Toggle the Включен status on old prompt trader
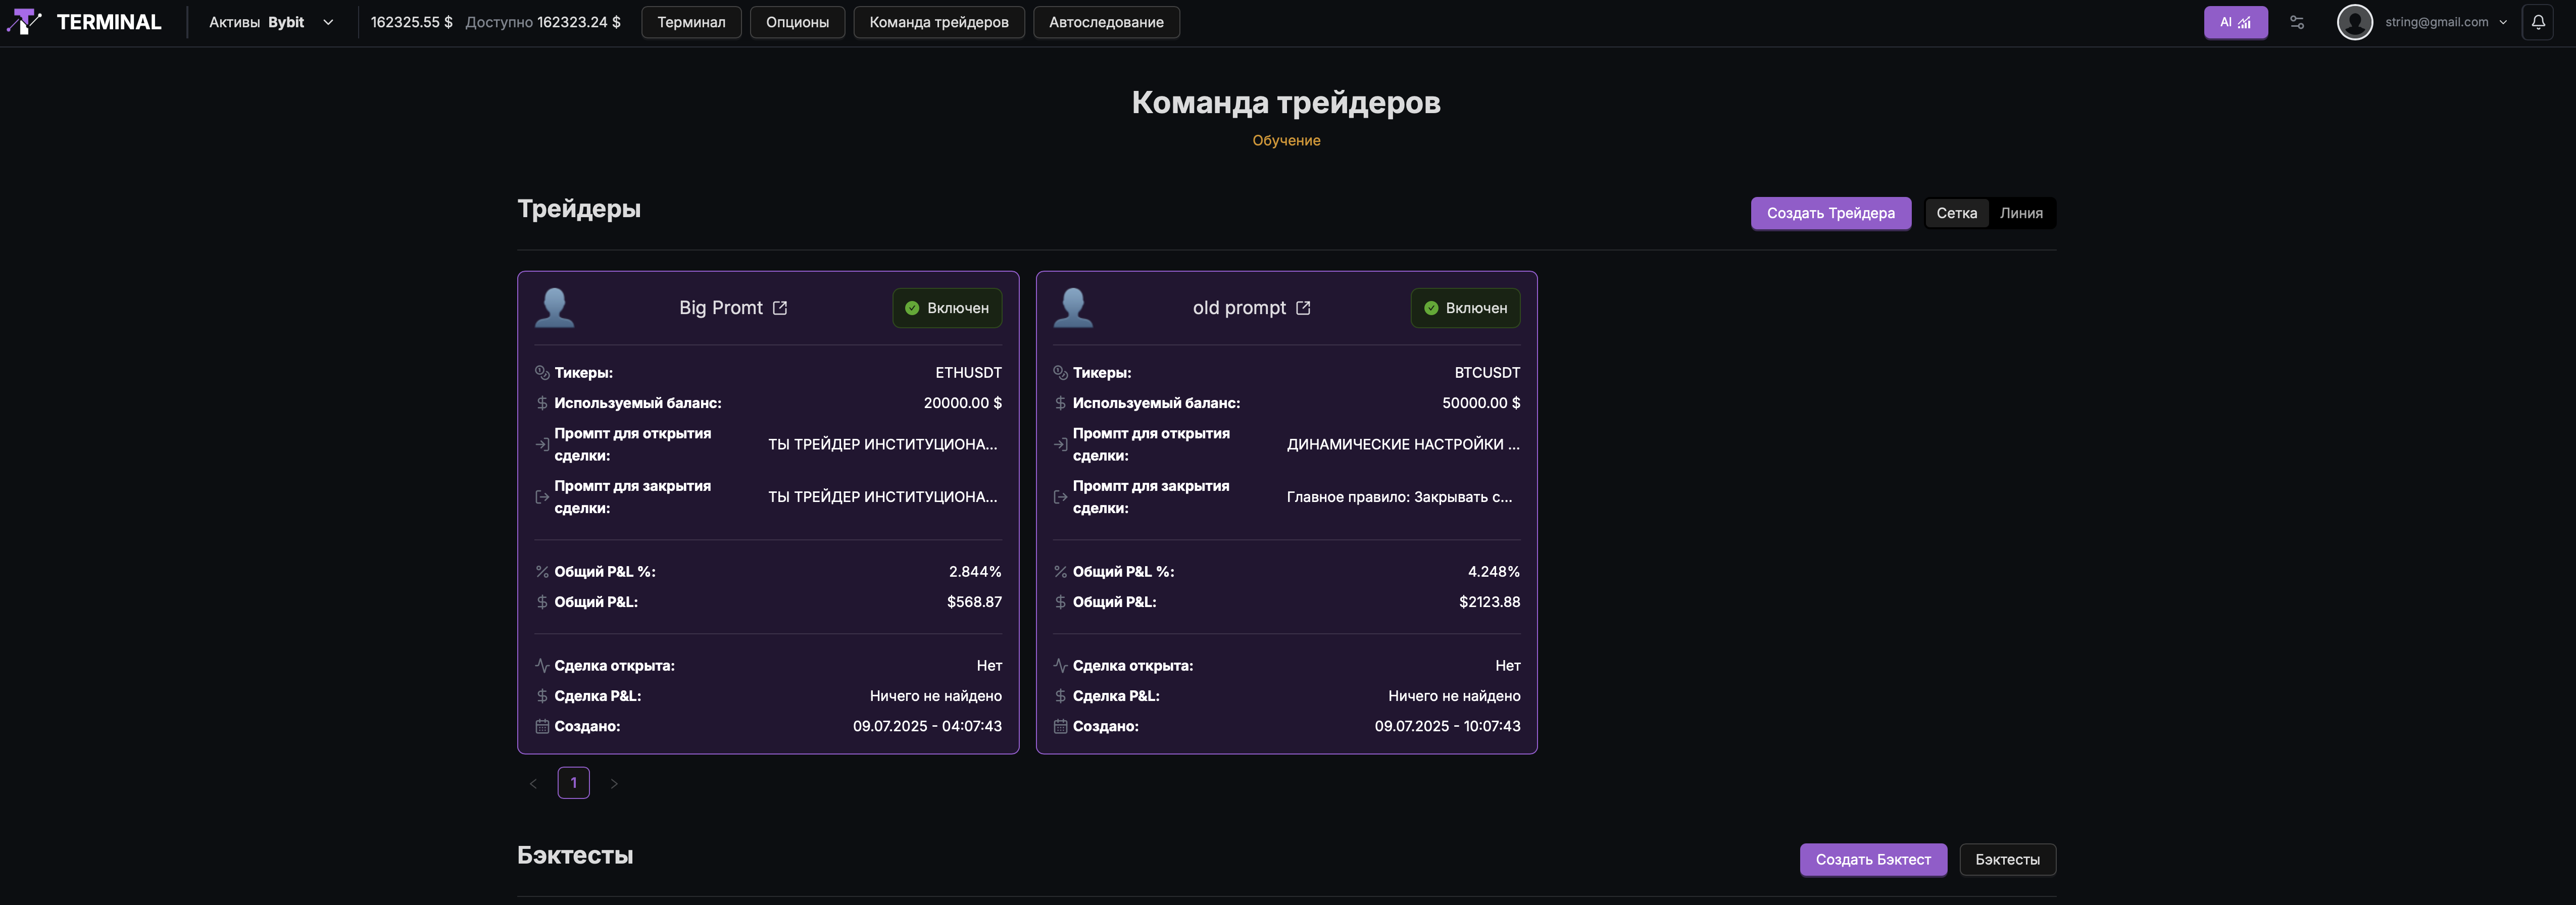The width and height of the screenshot is (2576, 905). [x=1466, y=308]
